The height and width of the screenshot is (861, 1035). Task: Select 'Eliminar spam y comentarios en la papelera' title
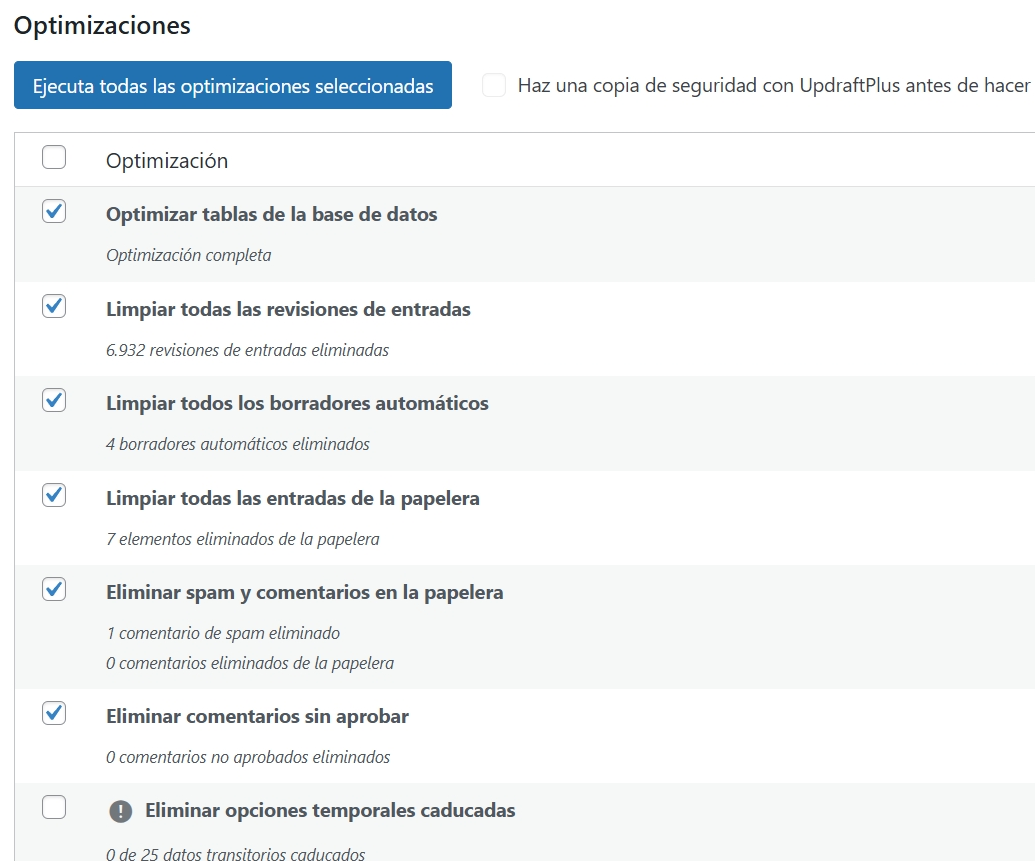click(304, 592)
